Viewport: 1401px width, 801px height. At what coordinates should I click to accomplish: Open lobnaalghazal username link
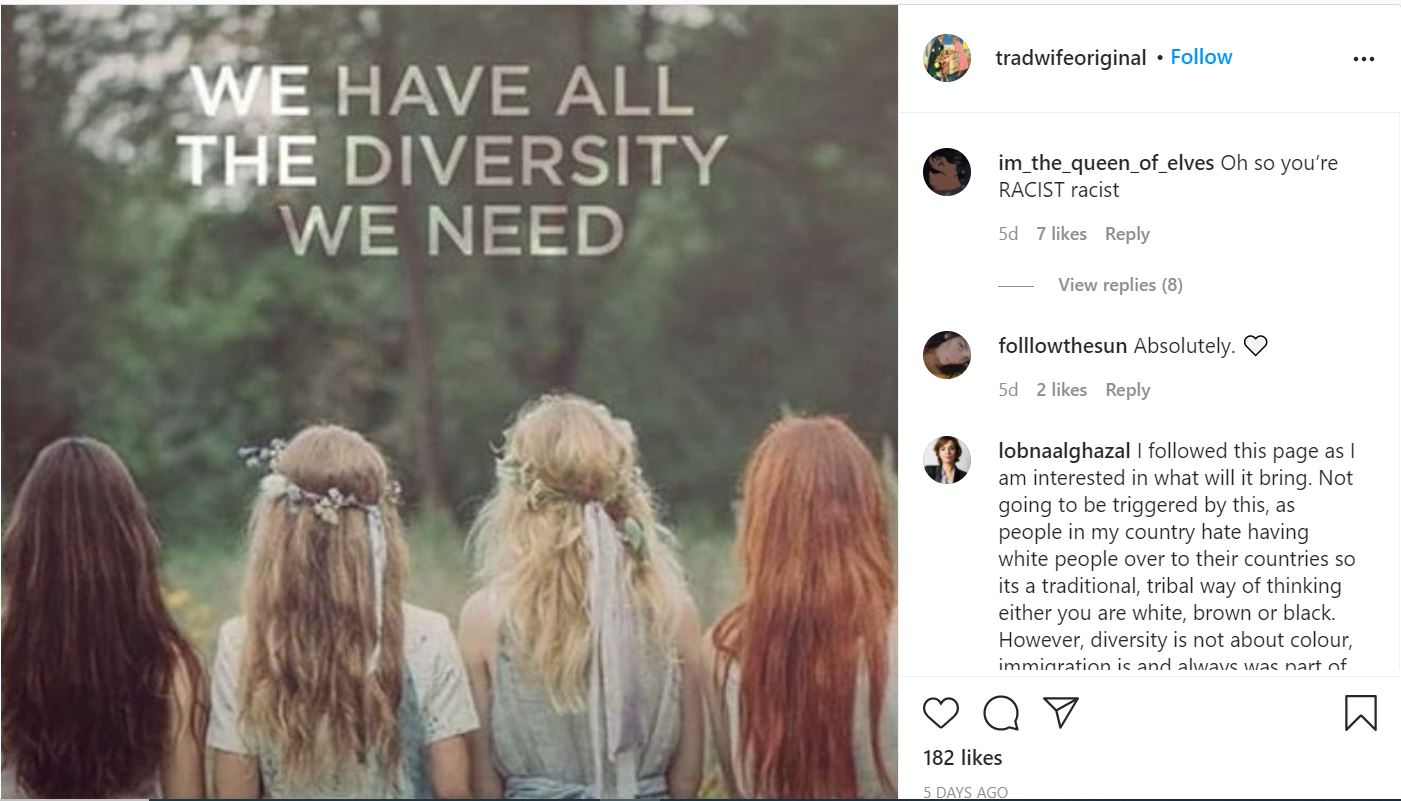[1065, 451]
